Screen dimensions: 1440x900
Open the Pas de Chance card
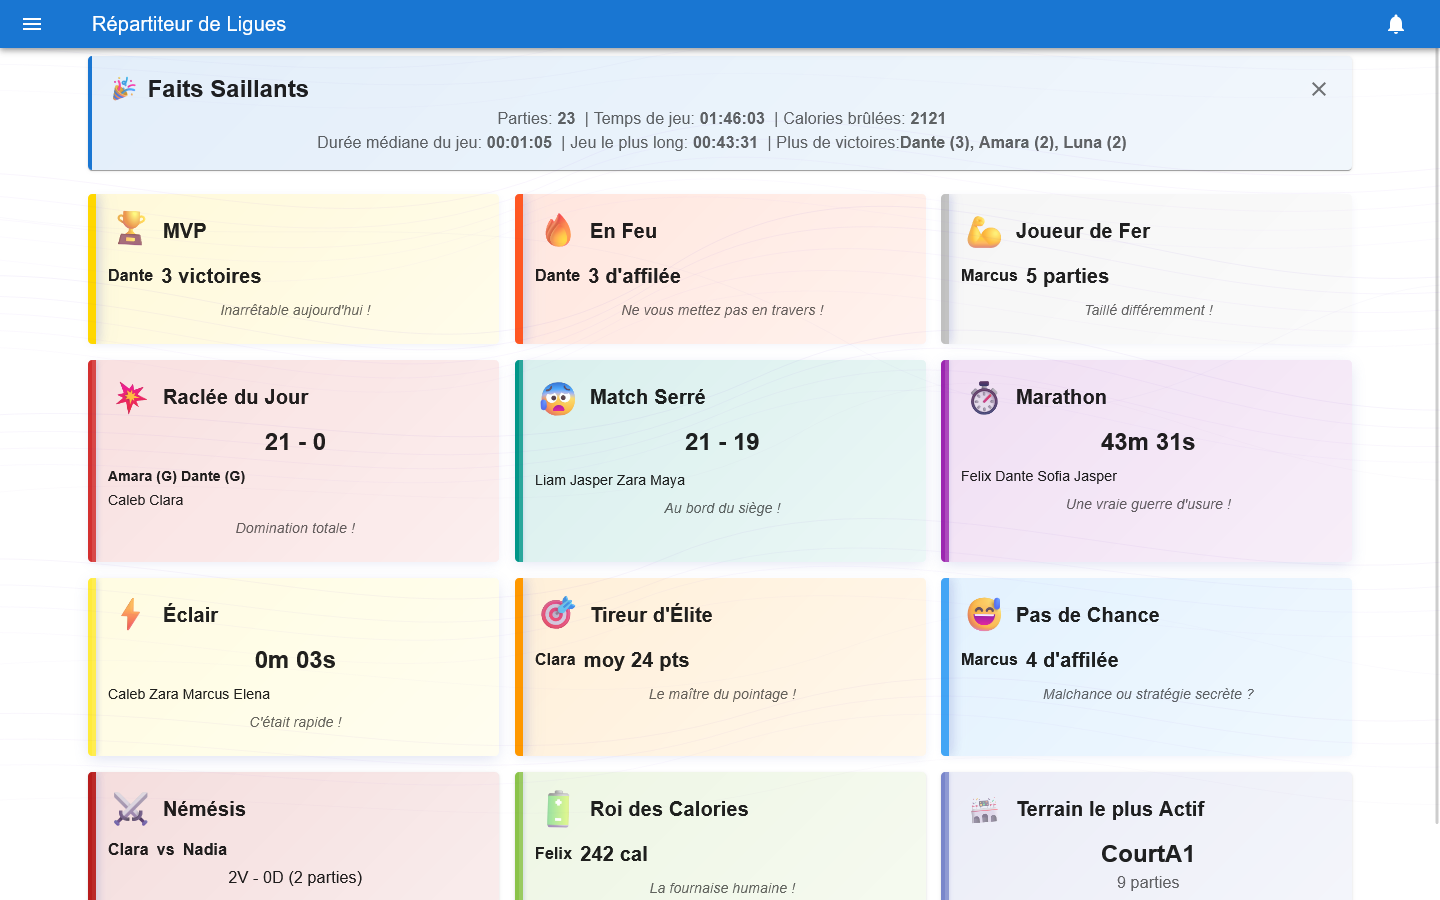click(1146, 666)
